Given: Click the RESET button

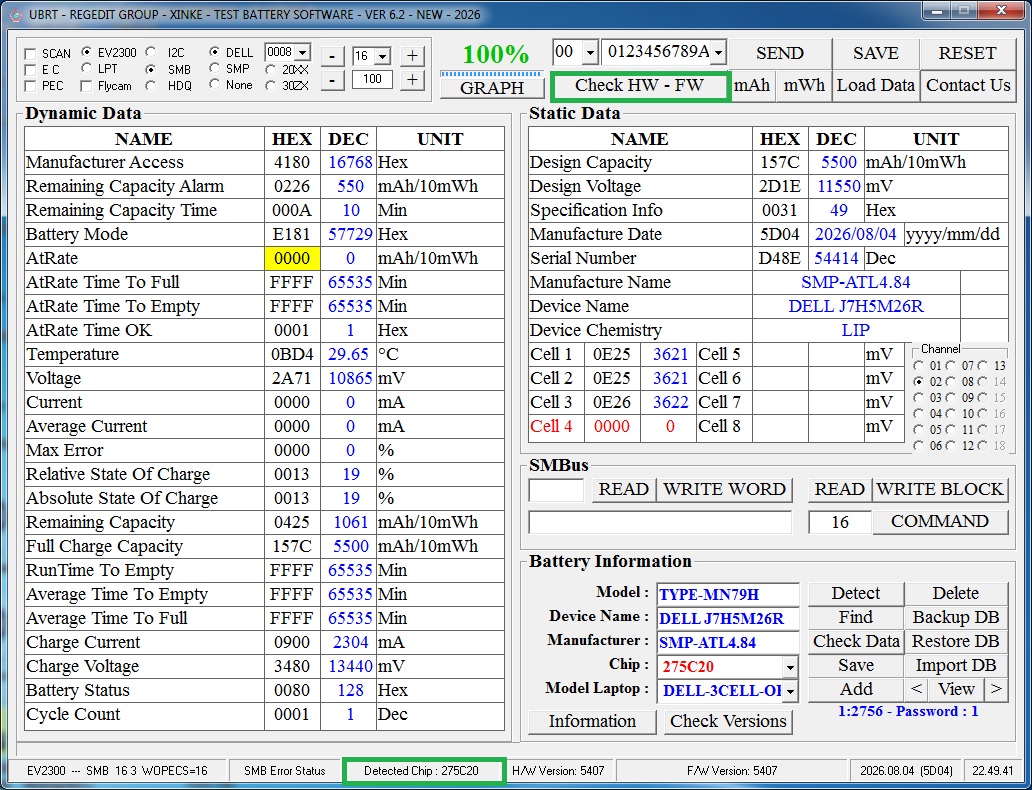Looking at the screenshot, I should (967, 53).
